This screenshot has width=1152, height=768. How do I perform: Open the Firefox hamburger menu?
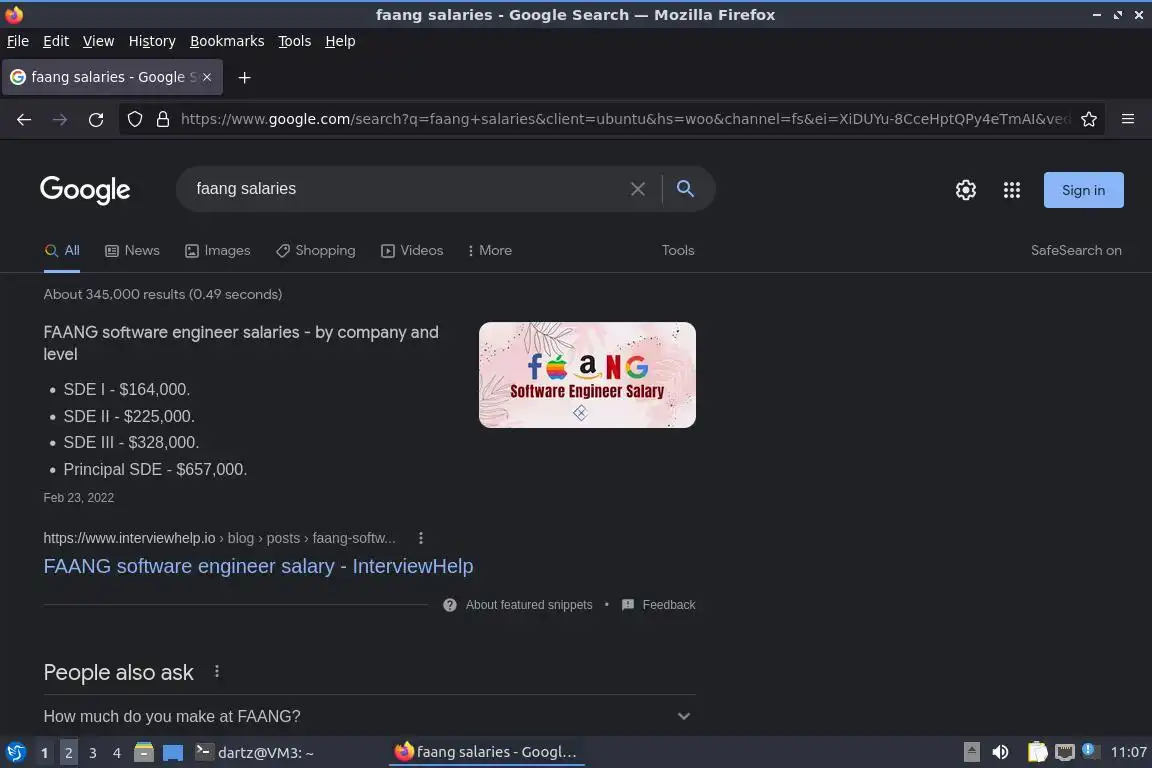point(1128,119)
